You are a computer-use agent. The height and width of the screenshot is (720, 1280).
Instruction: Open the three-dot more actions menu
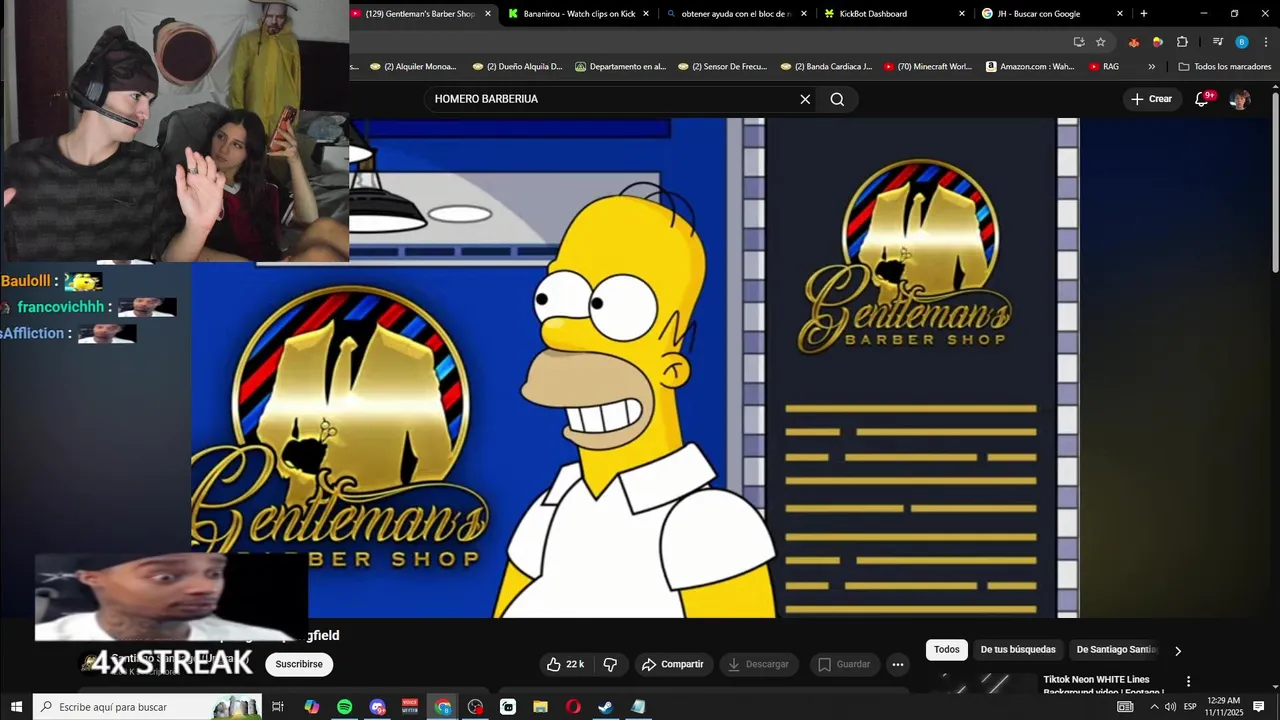pos(898,664)
